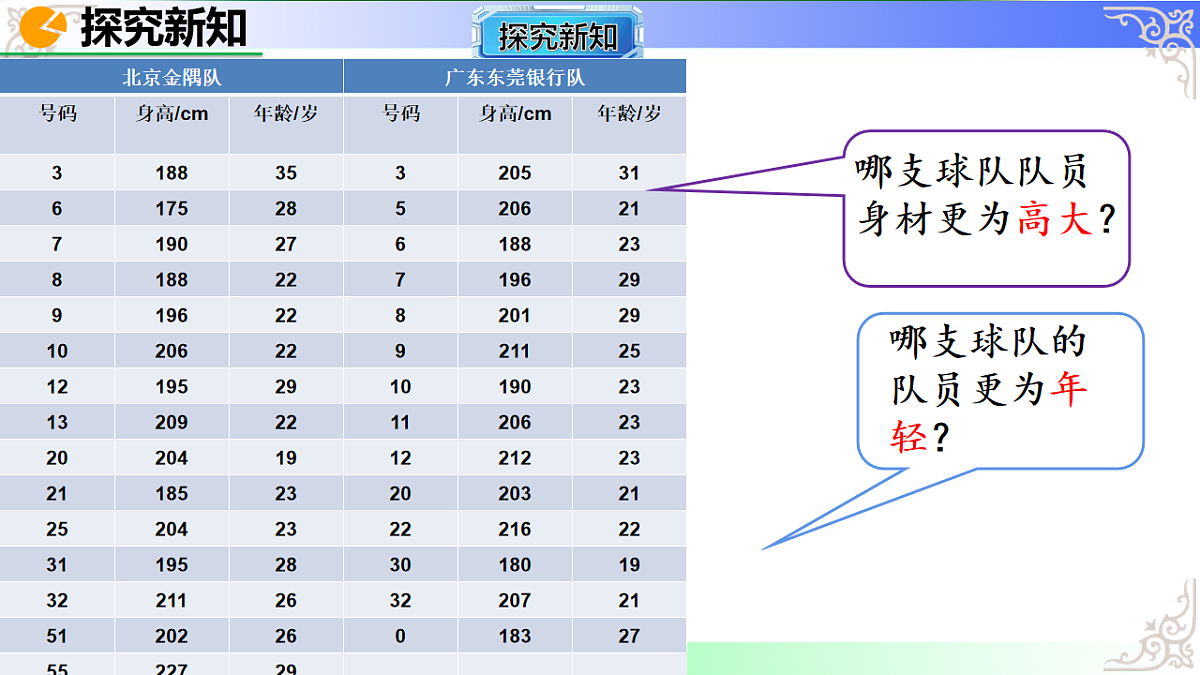Select the height cell 175
The image size is (1200, 675).
[x=172, y=209]
